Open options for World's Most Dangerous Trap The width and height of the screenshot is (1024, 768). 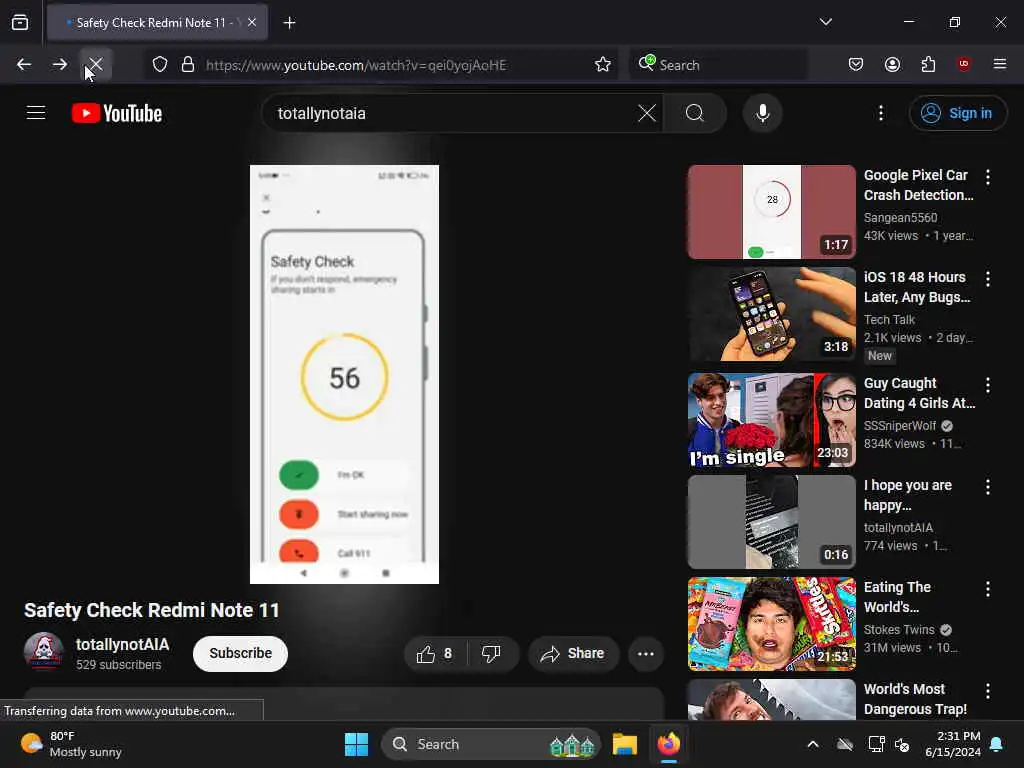pyautogui.click(x=988, y=691)
